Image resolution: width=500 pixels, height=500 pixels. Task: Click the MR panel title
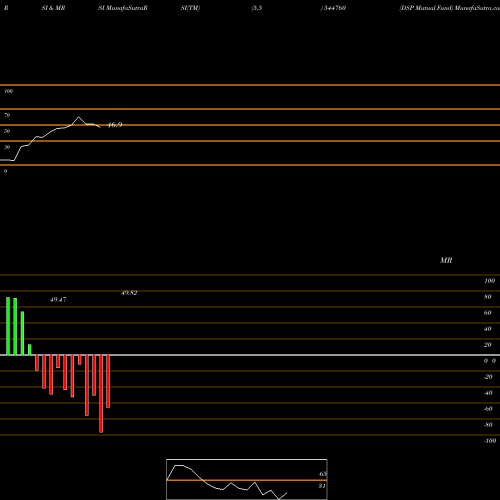click(x=446, y=260)
